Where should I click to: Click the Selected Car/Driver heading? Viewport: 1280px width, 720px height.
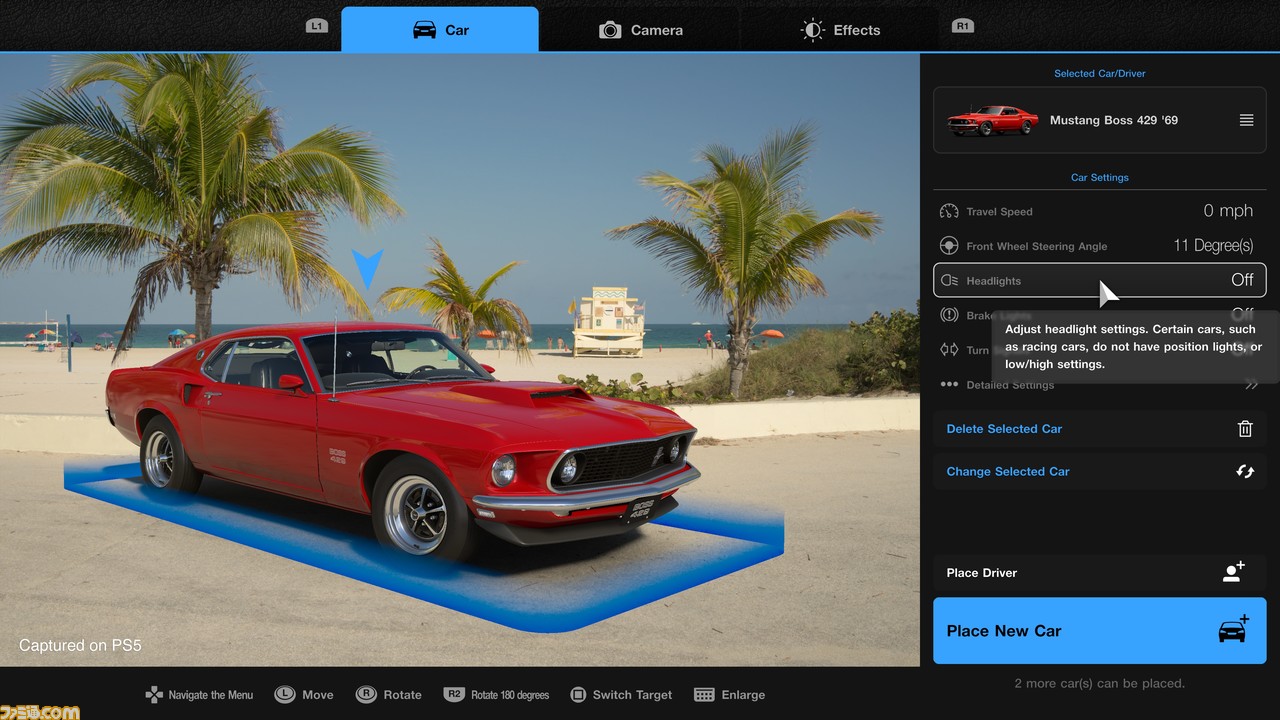coord(1100,73)
